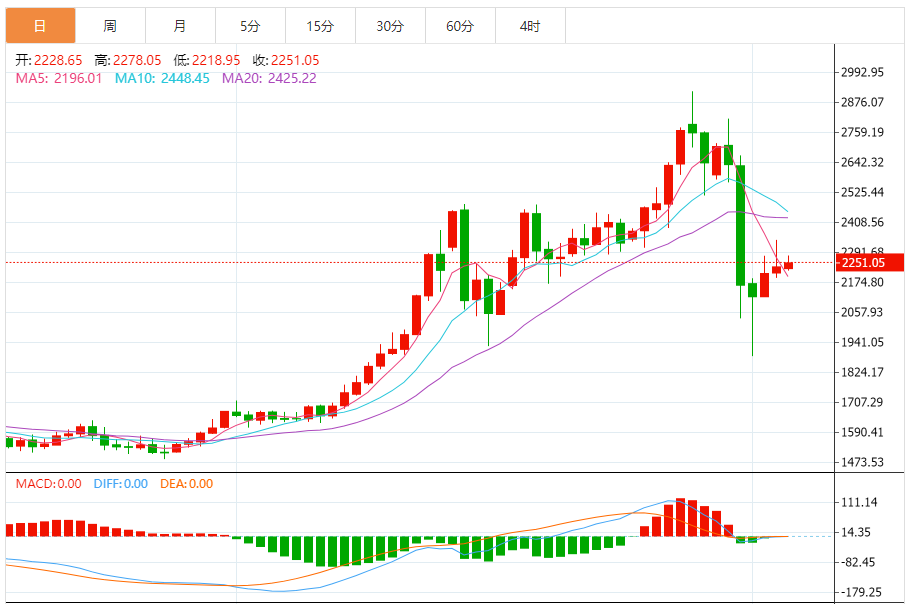Click the MA10: 2448.45 indicator label
This screenshot has width=912, height=604.
point(162,78)
